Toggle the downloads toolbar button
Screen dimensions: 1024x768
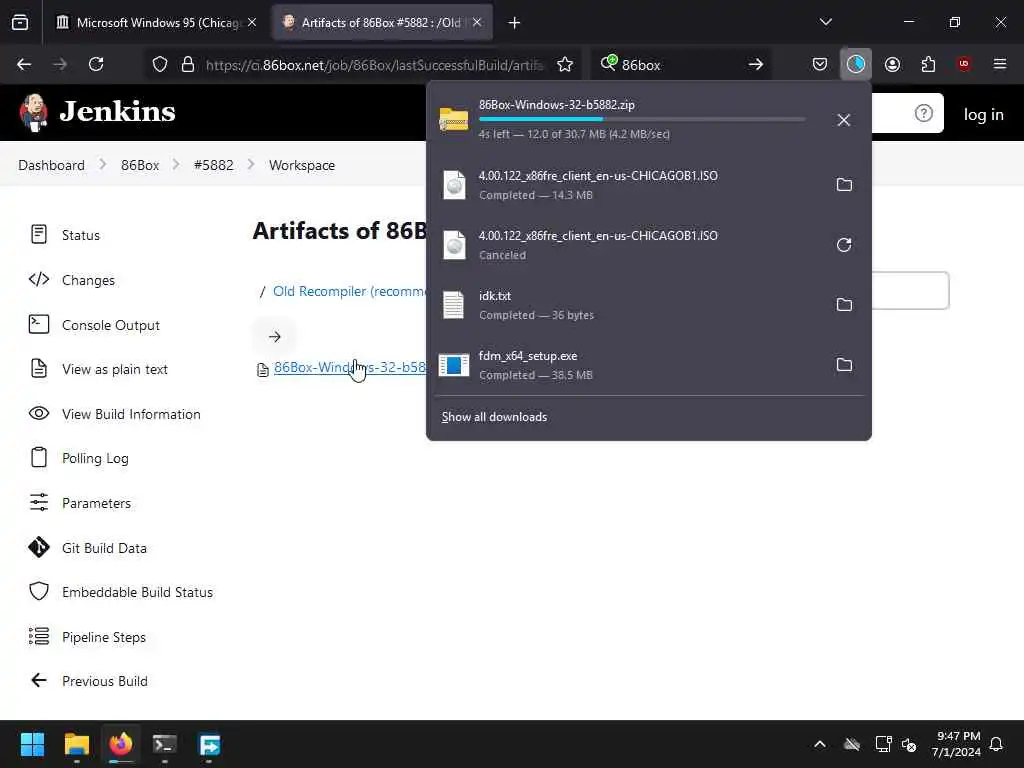(856, 64)
